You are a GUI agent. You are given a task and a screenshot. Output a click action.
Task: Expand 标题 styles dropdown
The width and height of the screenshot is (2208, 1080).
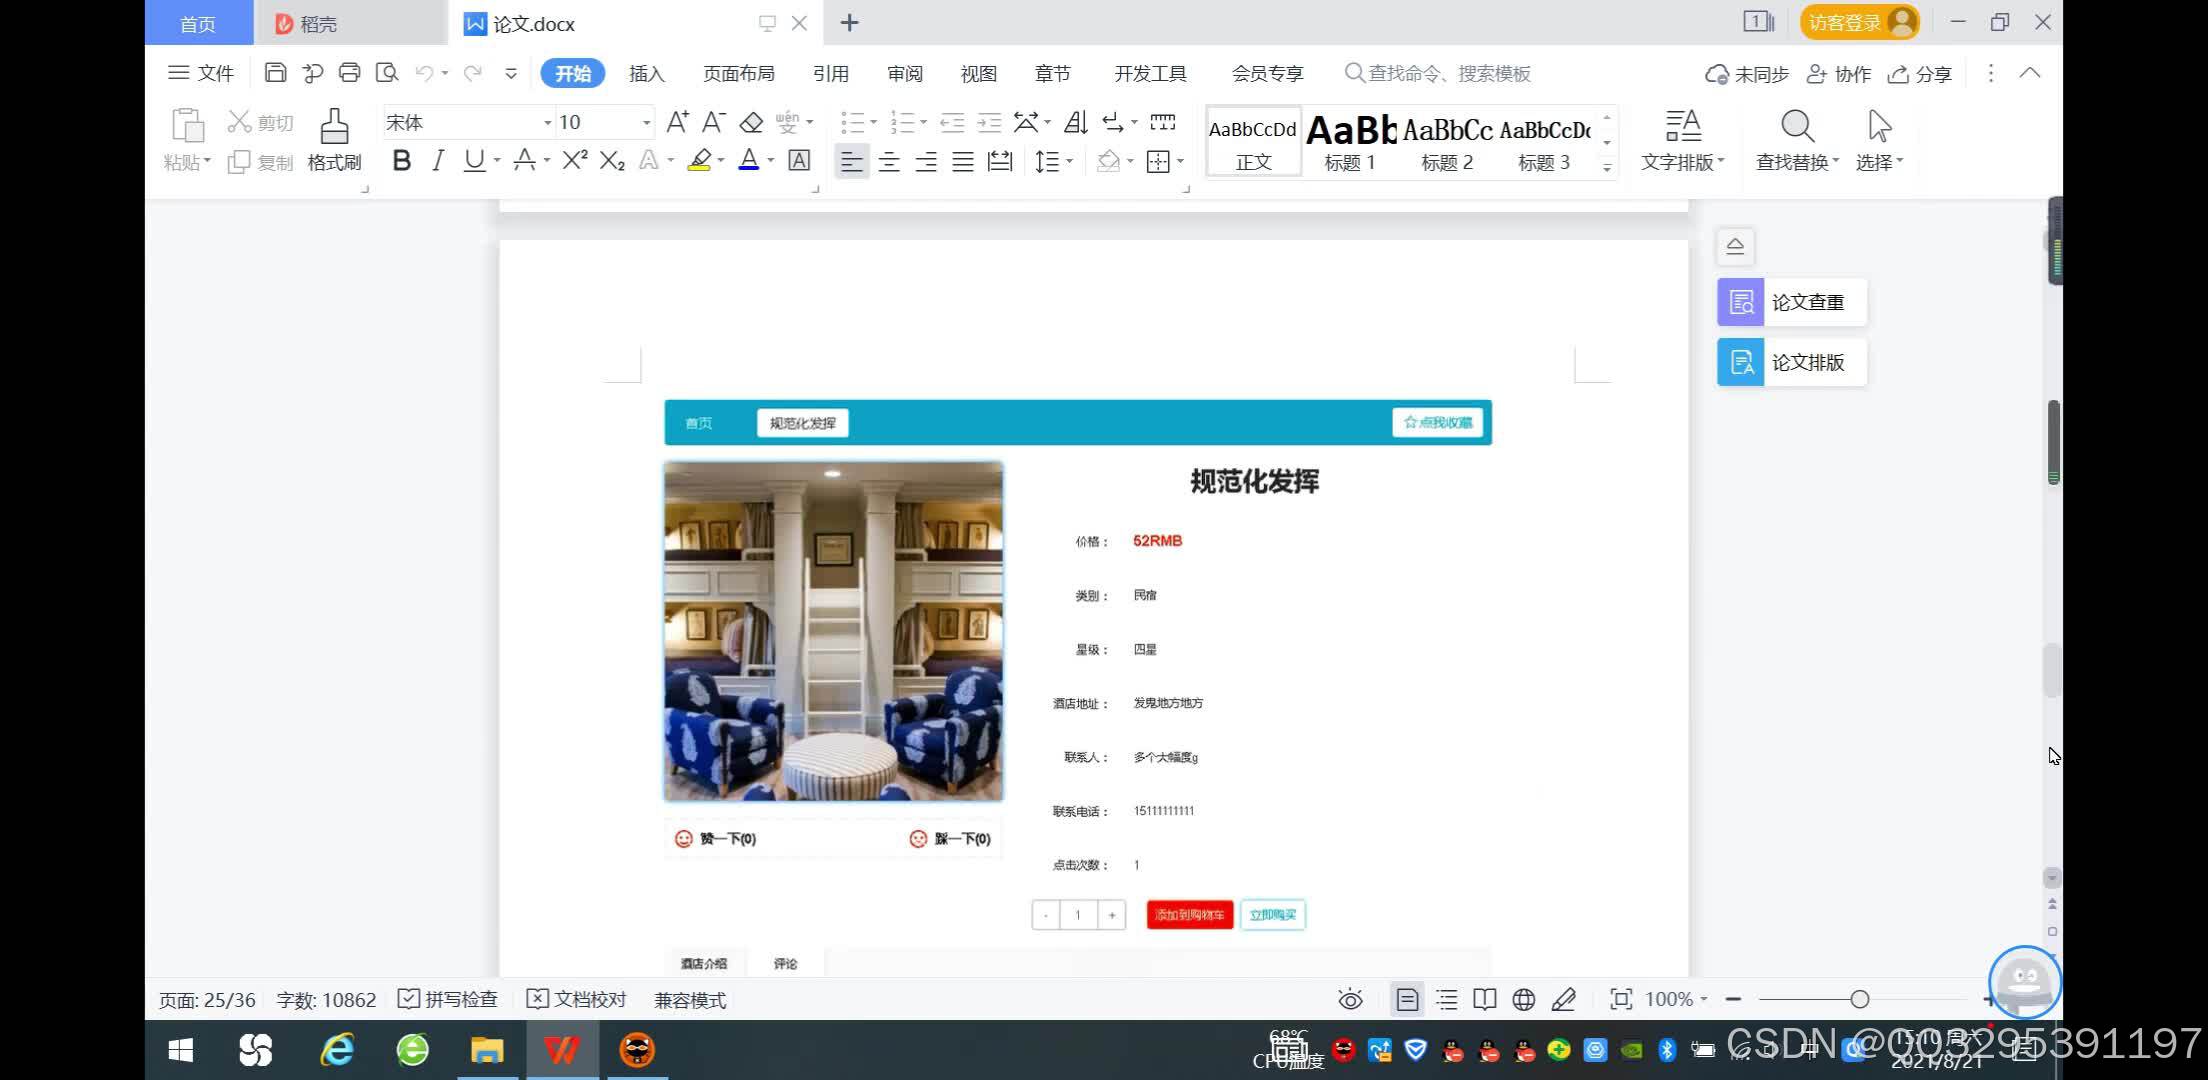coord(1610,166)
